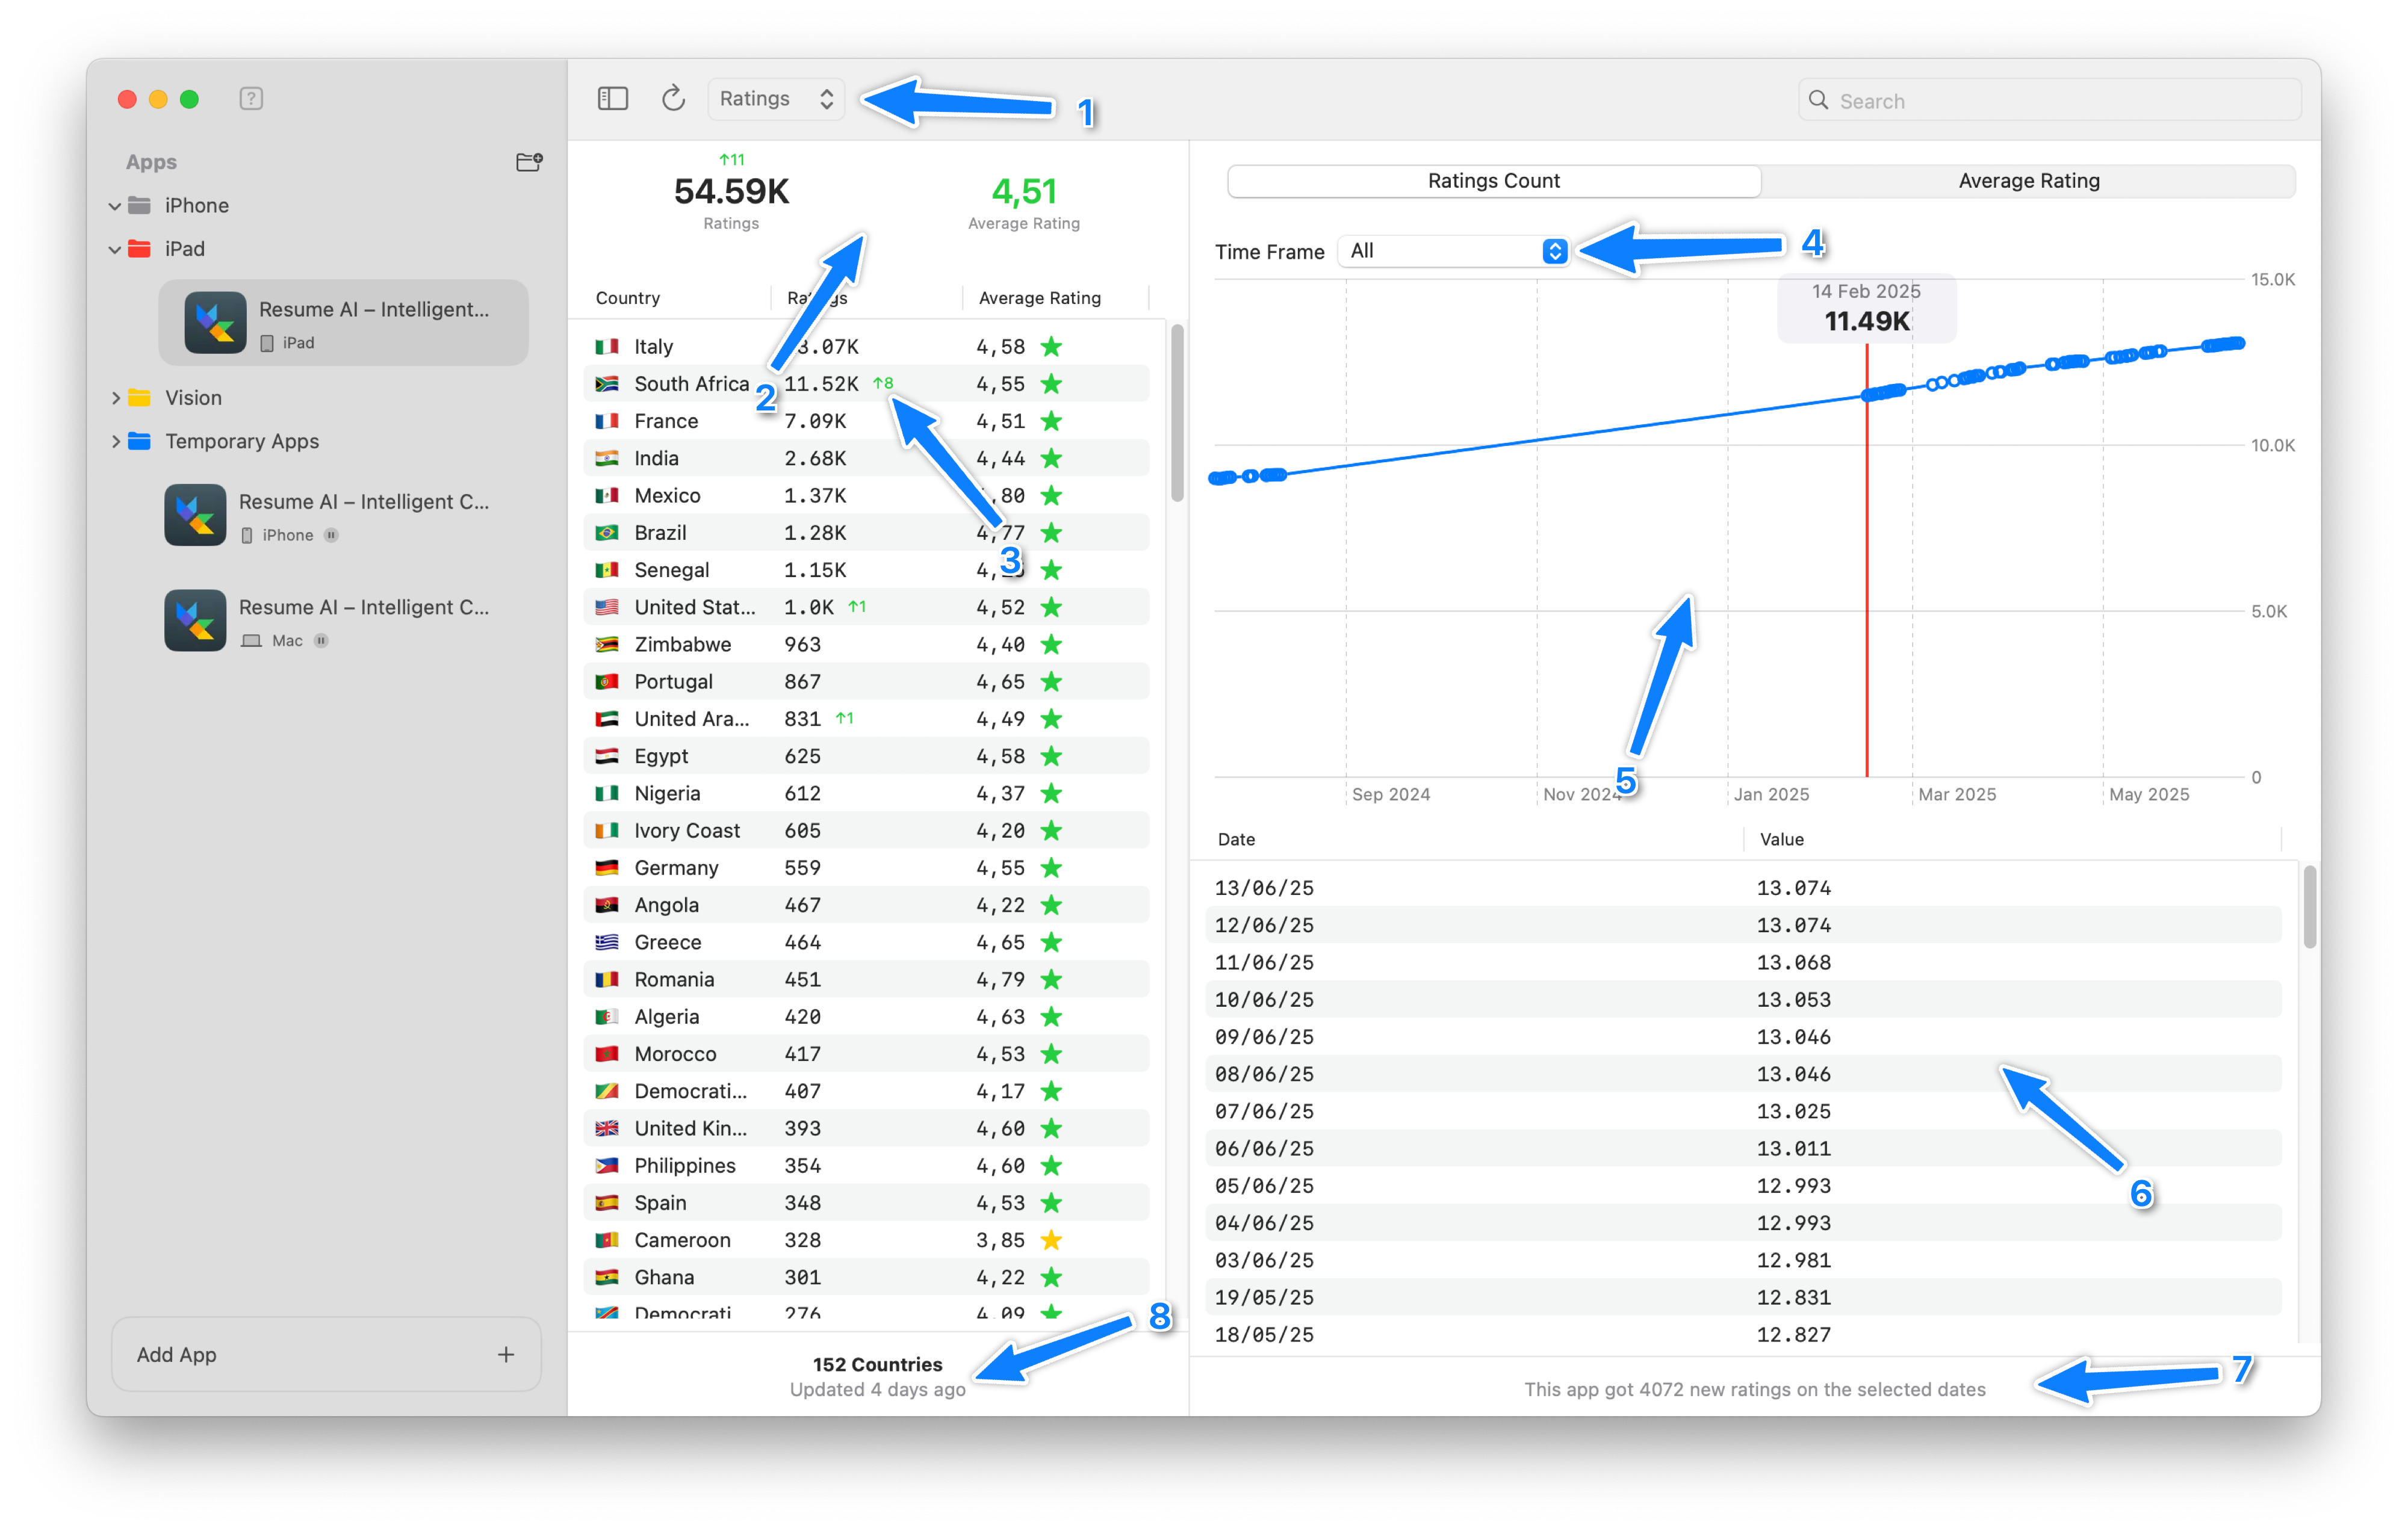Select the Senegal row
Viewport: 2408px width, 1531px height.
pyautogui.click(x=866, y=570)
